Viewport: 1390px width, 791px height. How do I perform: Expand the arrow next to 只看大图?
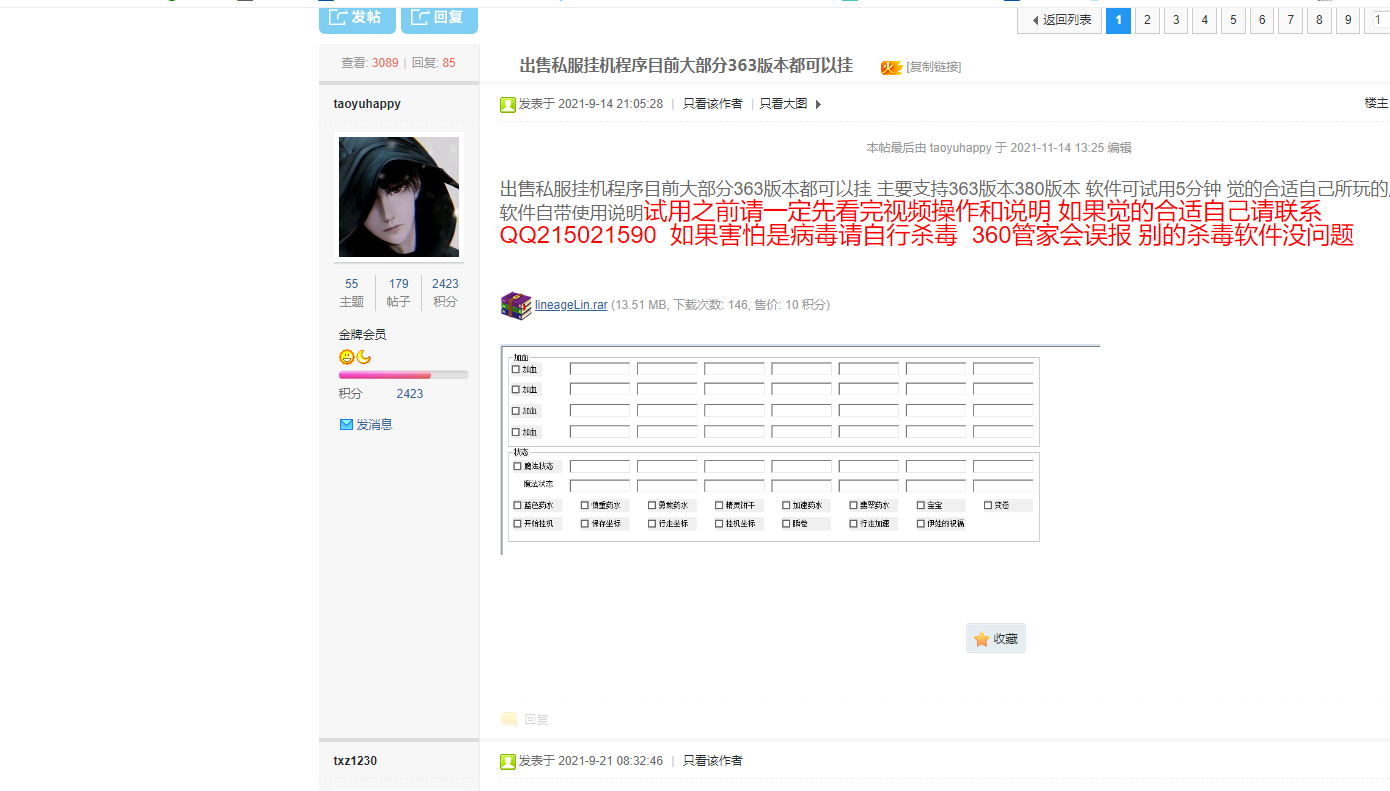click(x=818, y=105)
